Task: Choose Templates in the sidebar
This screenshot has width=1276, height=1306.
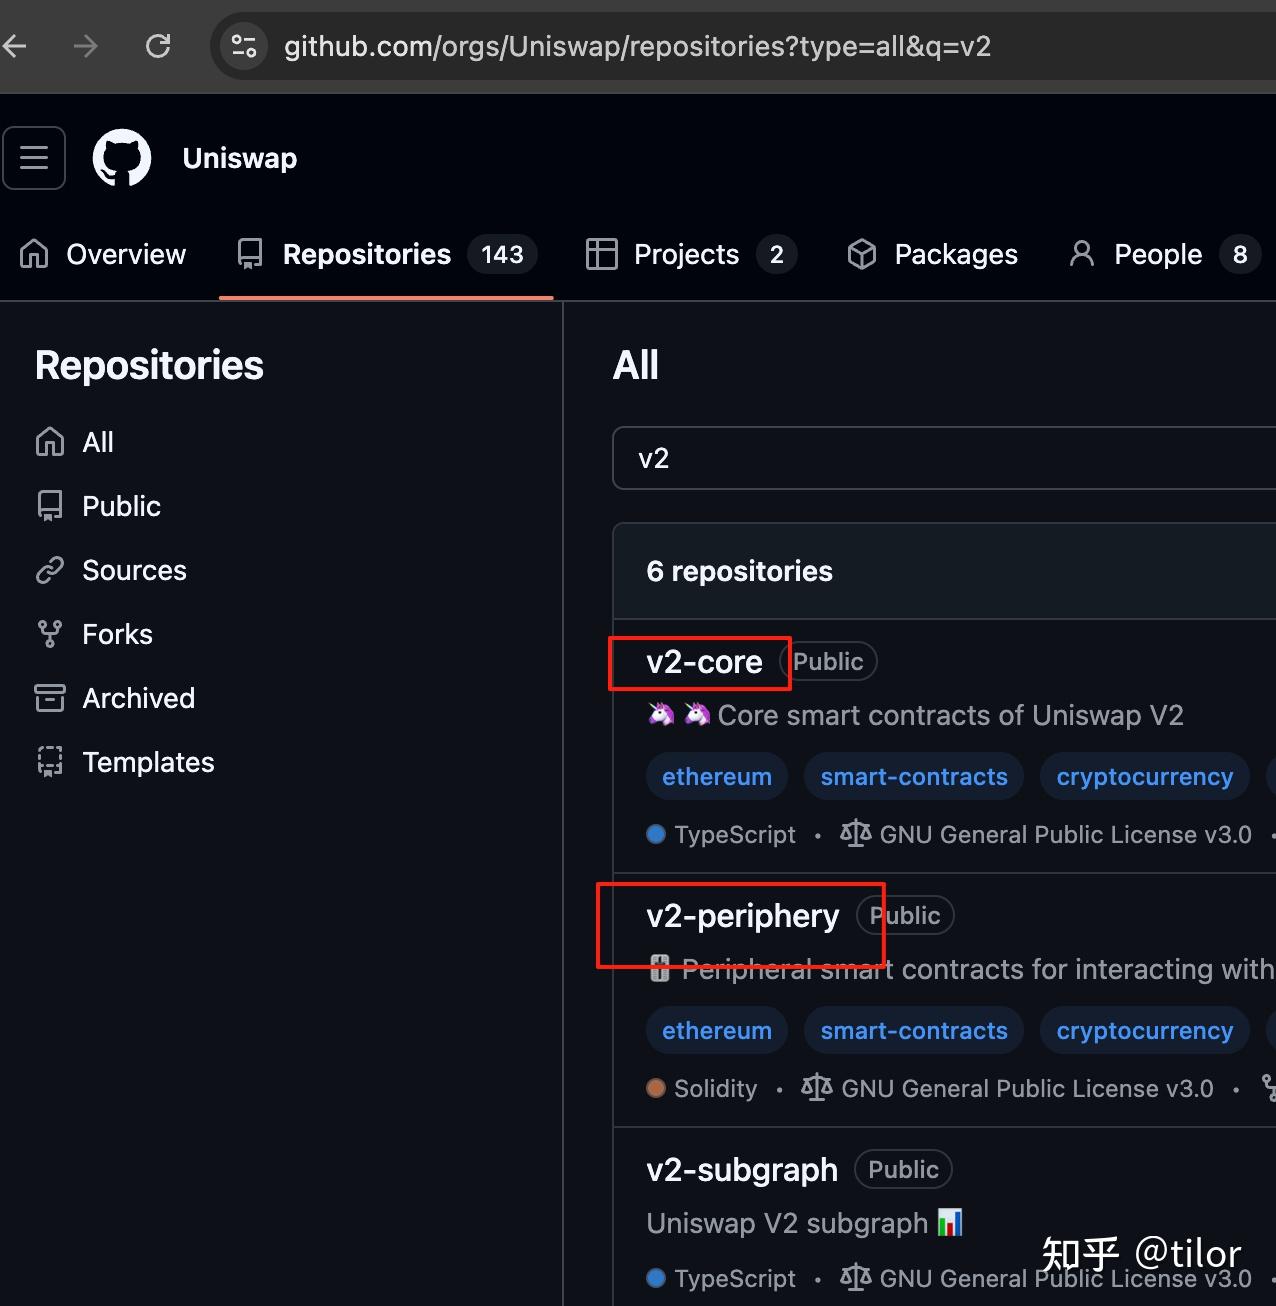Action: coord(148,762)
